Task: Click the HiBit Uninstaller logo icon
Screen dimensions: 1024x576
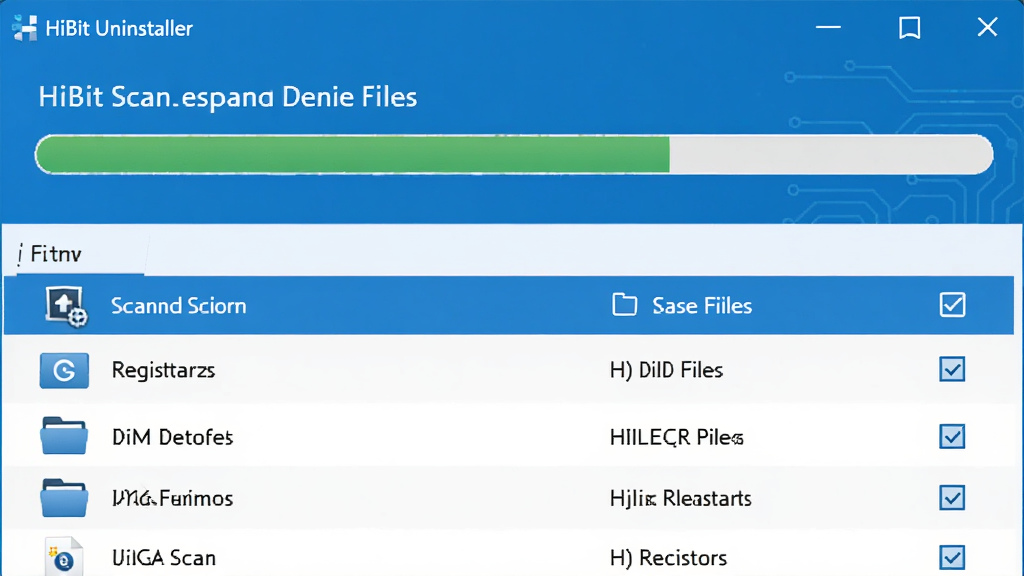Action: tap(24, 28)
